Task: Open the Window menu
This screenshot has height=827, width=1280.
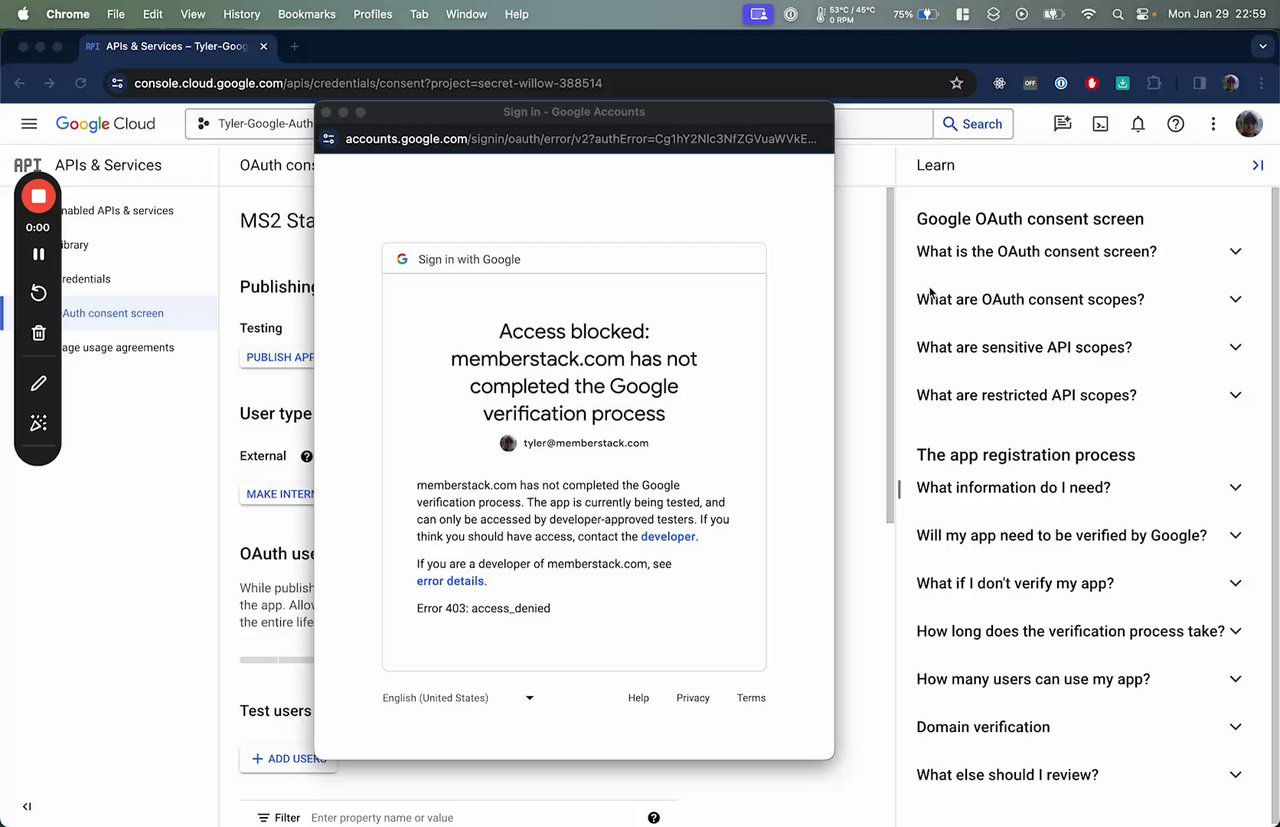Action: [466, 14]
